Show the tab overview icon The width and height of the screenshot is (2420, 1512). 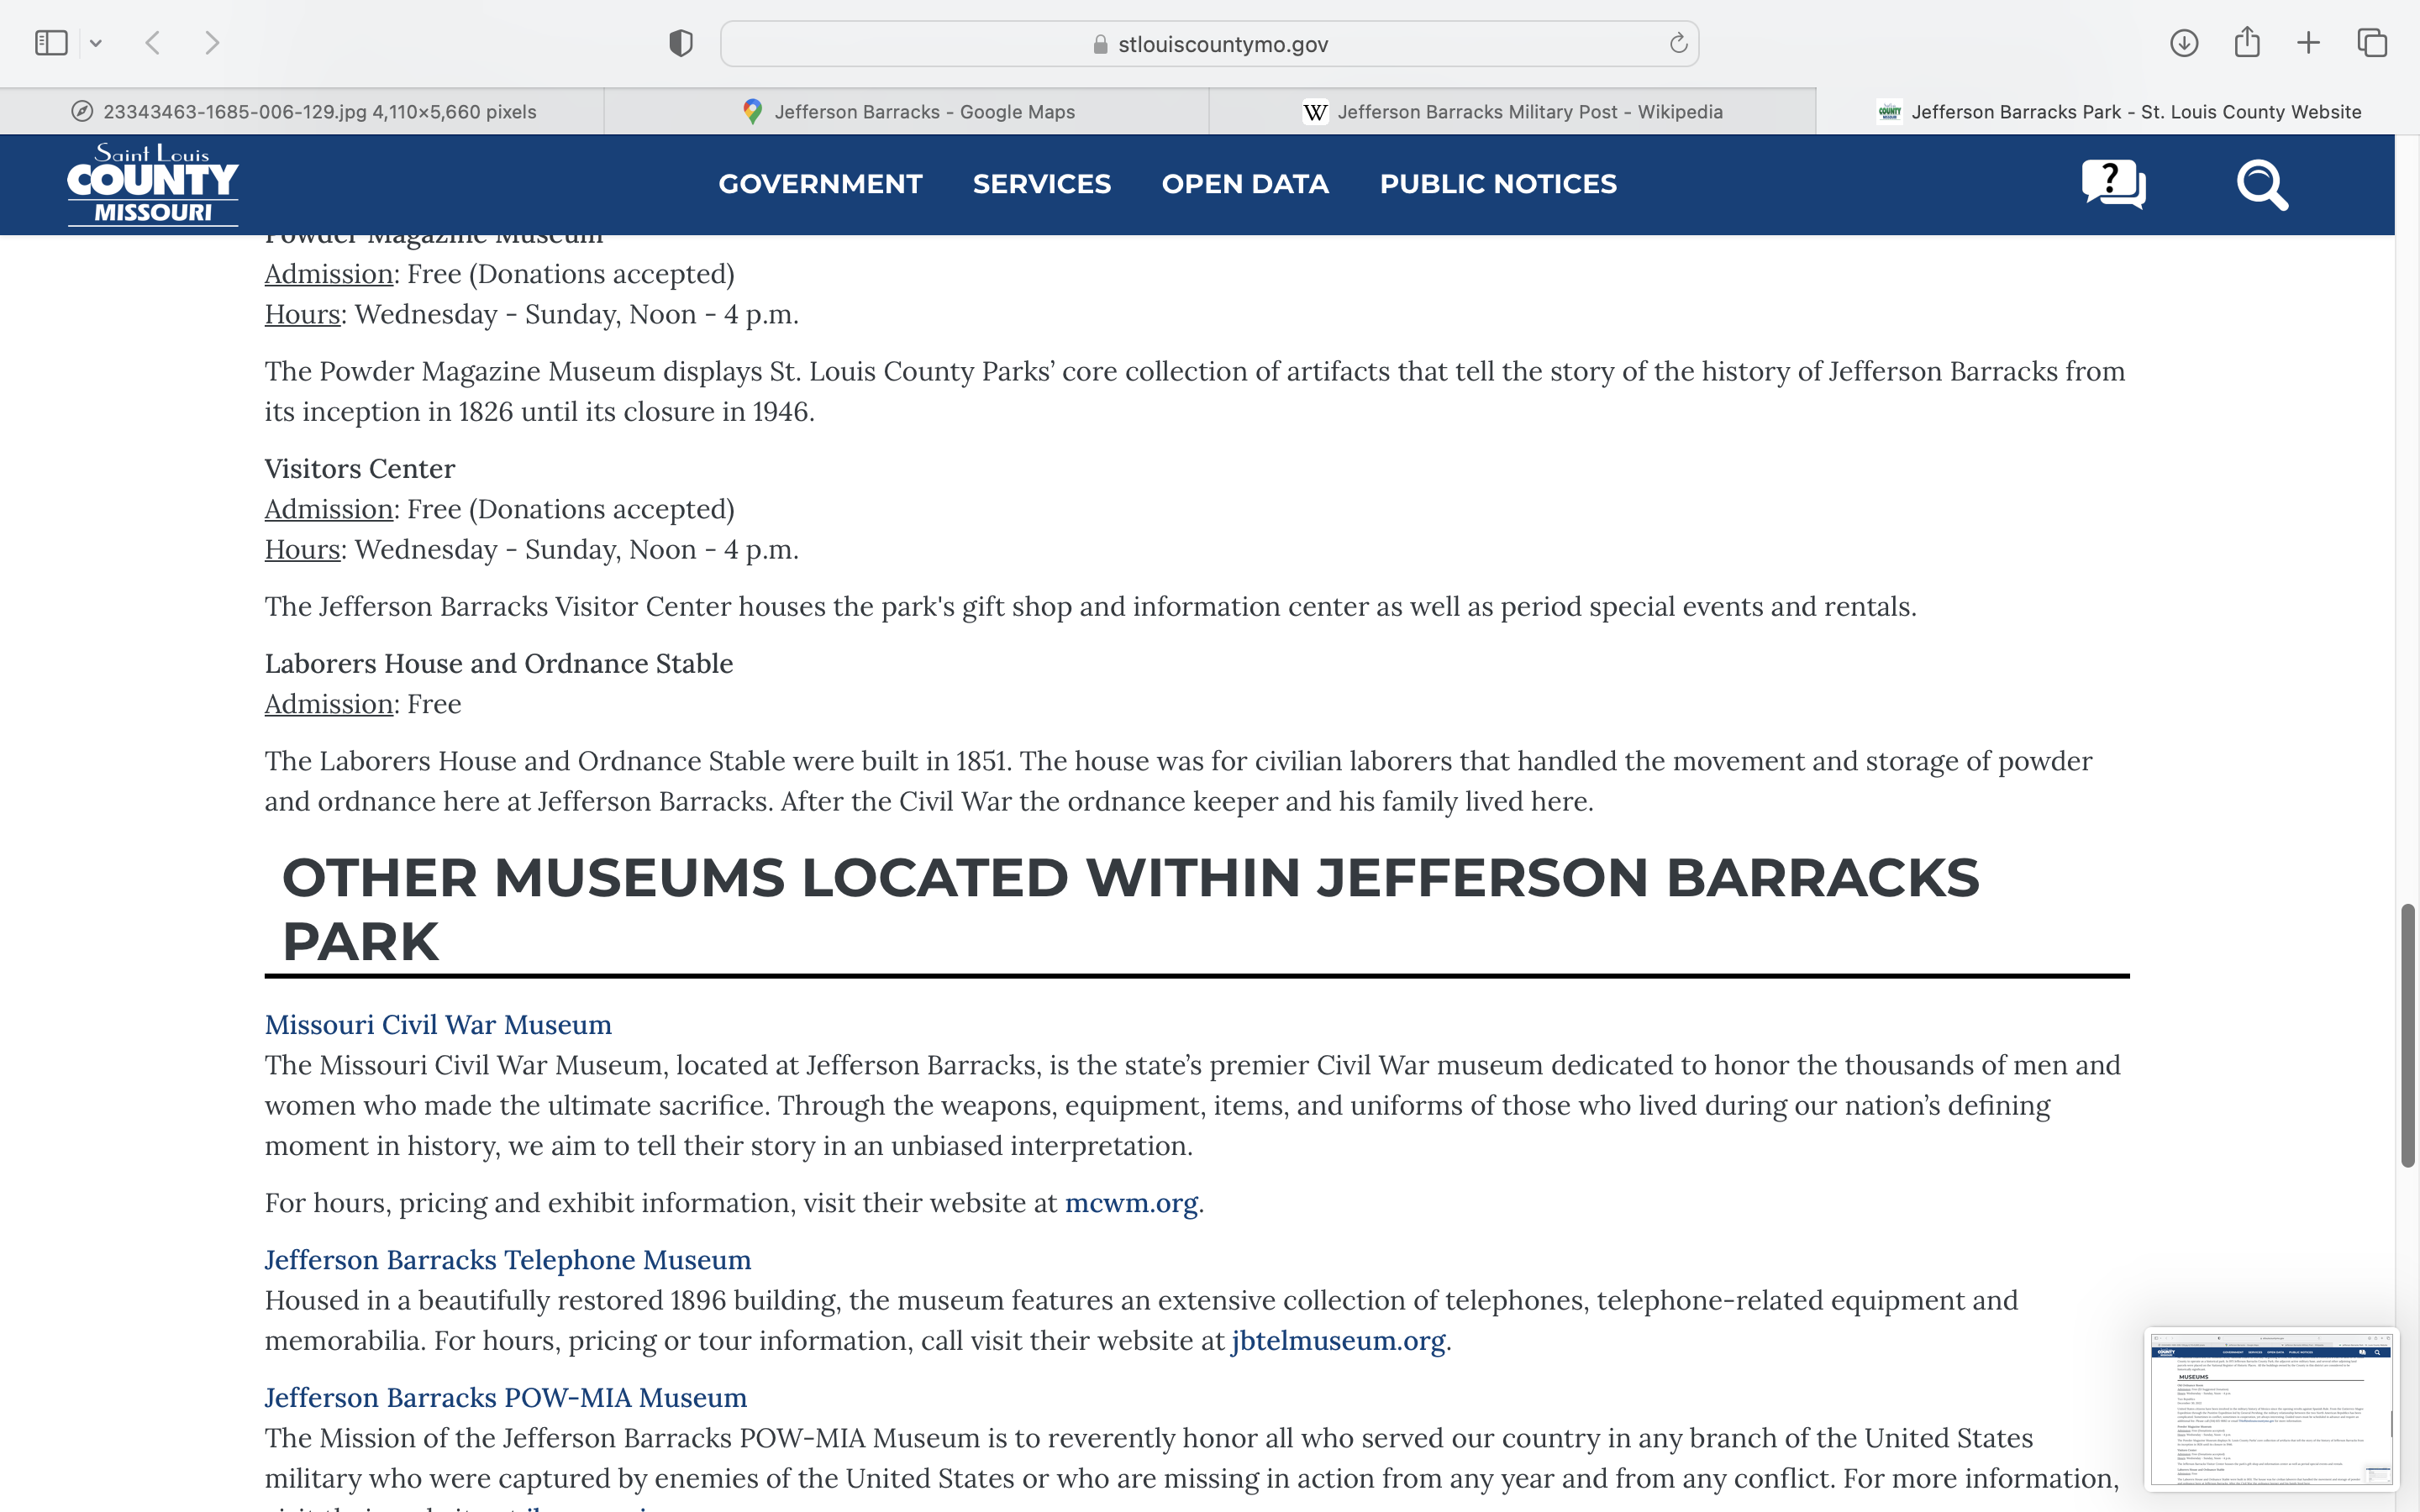point(2372,43)
